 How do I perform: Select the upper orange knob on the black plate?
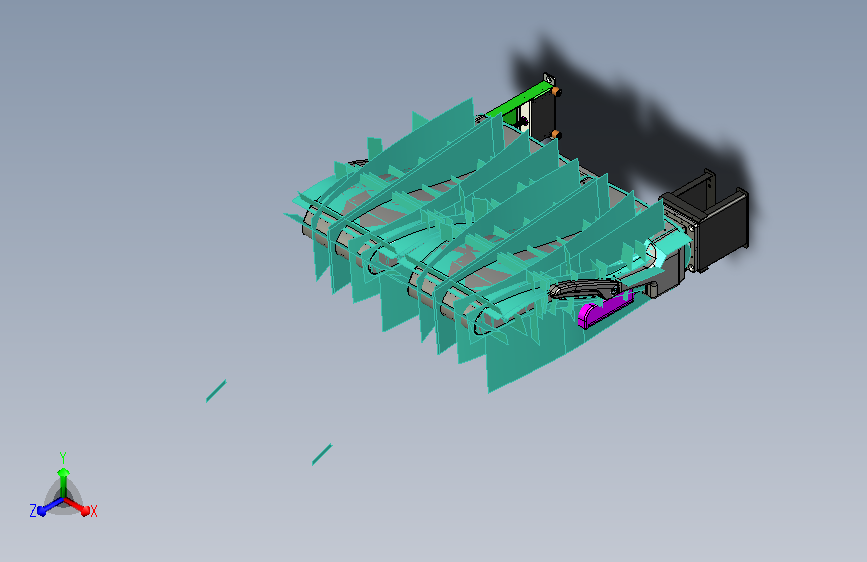556,92
